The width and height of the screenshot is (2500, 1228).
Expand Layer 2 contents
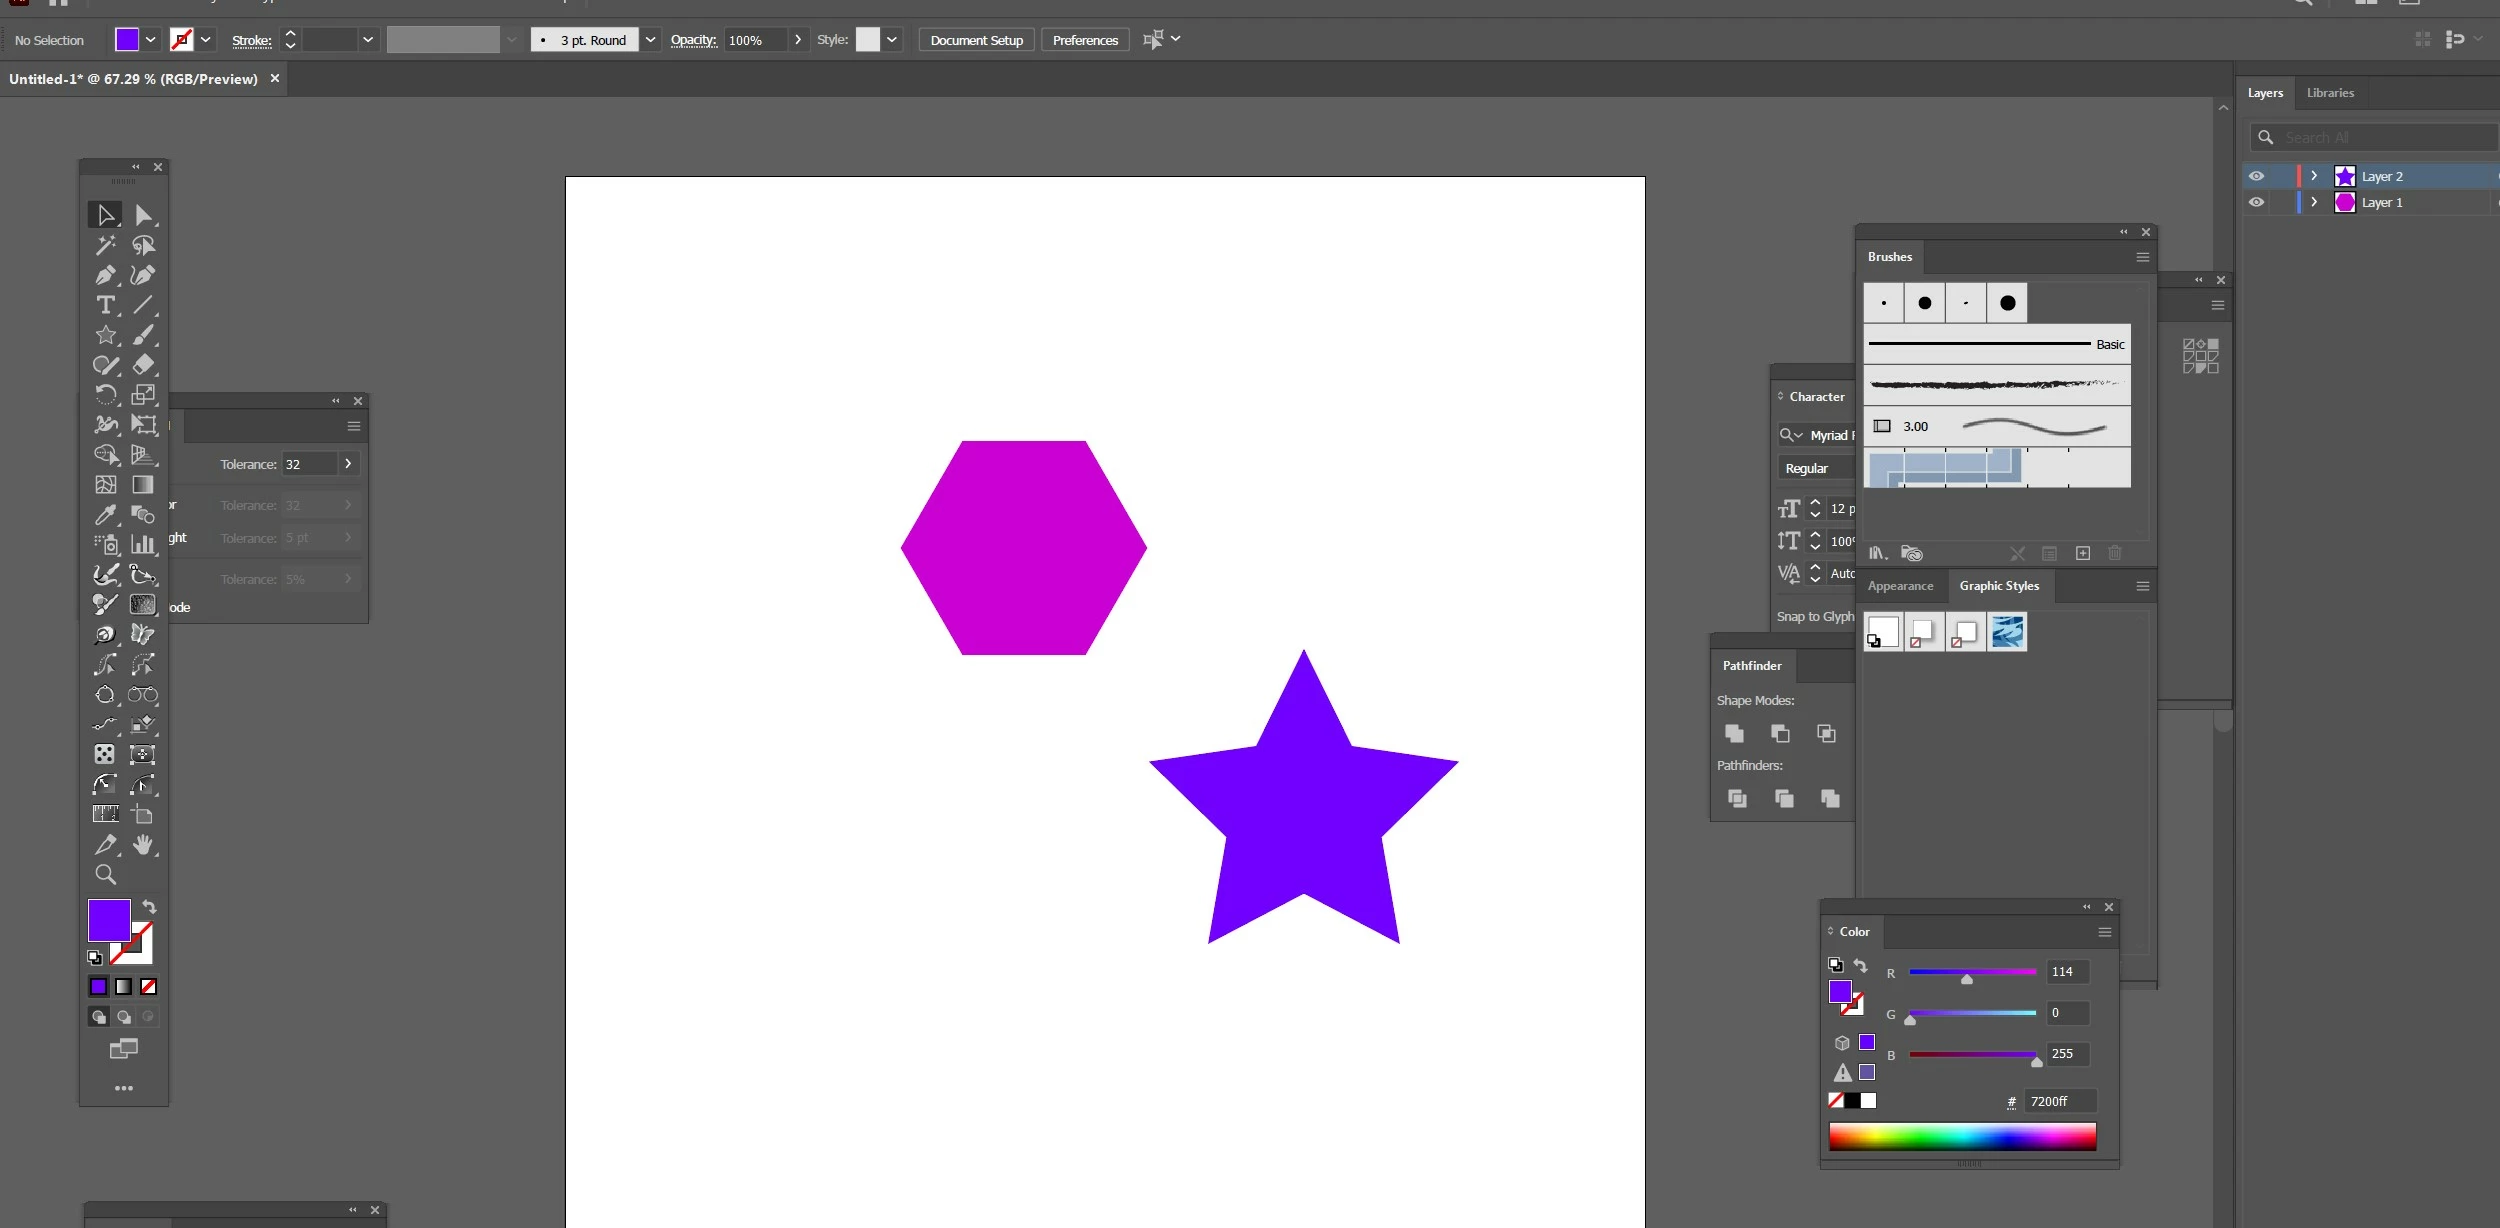click(x=2314, y=176)
